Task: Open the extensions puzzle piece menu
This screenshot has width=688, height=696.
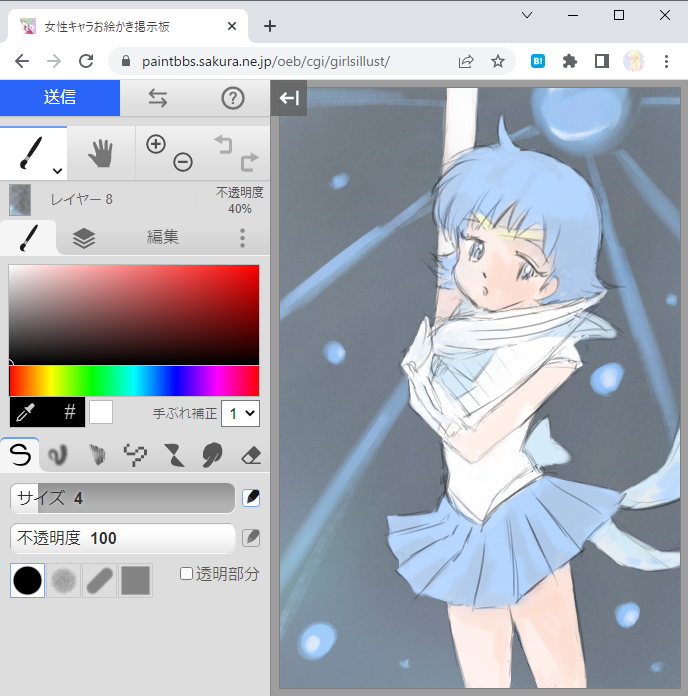Action: pyautogui.click(x=569, y=61)
